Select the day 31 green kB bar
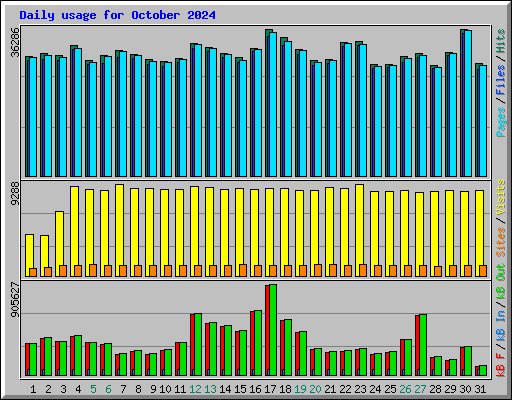 pyautogui.click(x=483, y=371)
